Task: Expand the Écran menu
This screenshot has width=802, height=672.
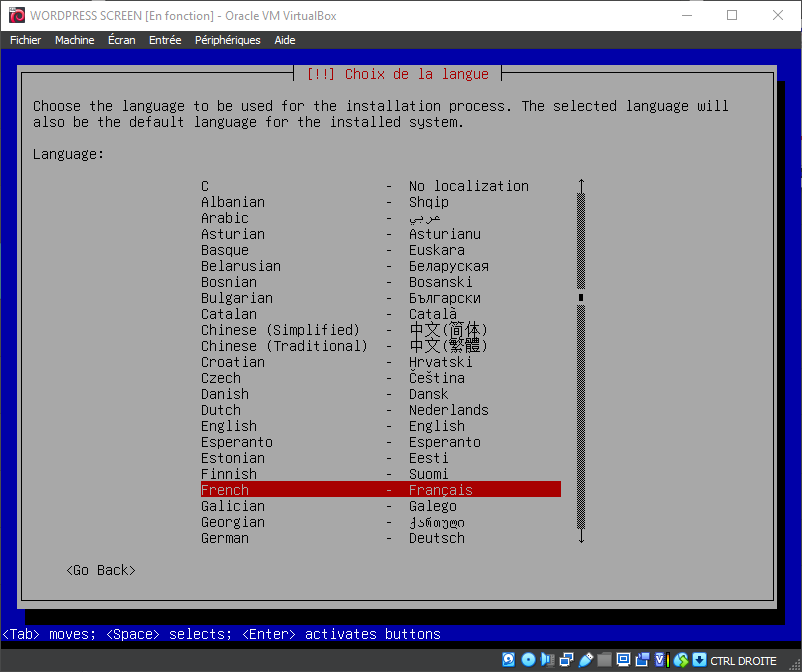Action: 121,40
